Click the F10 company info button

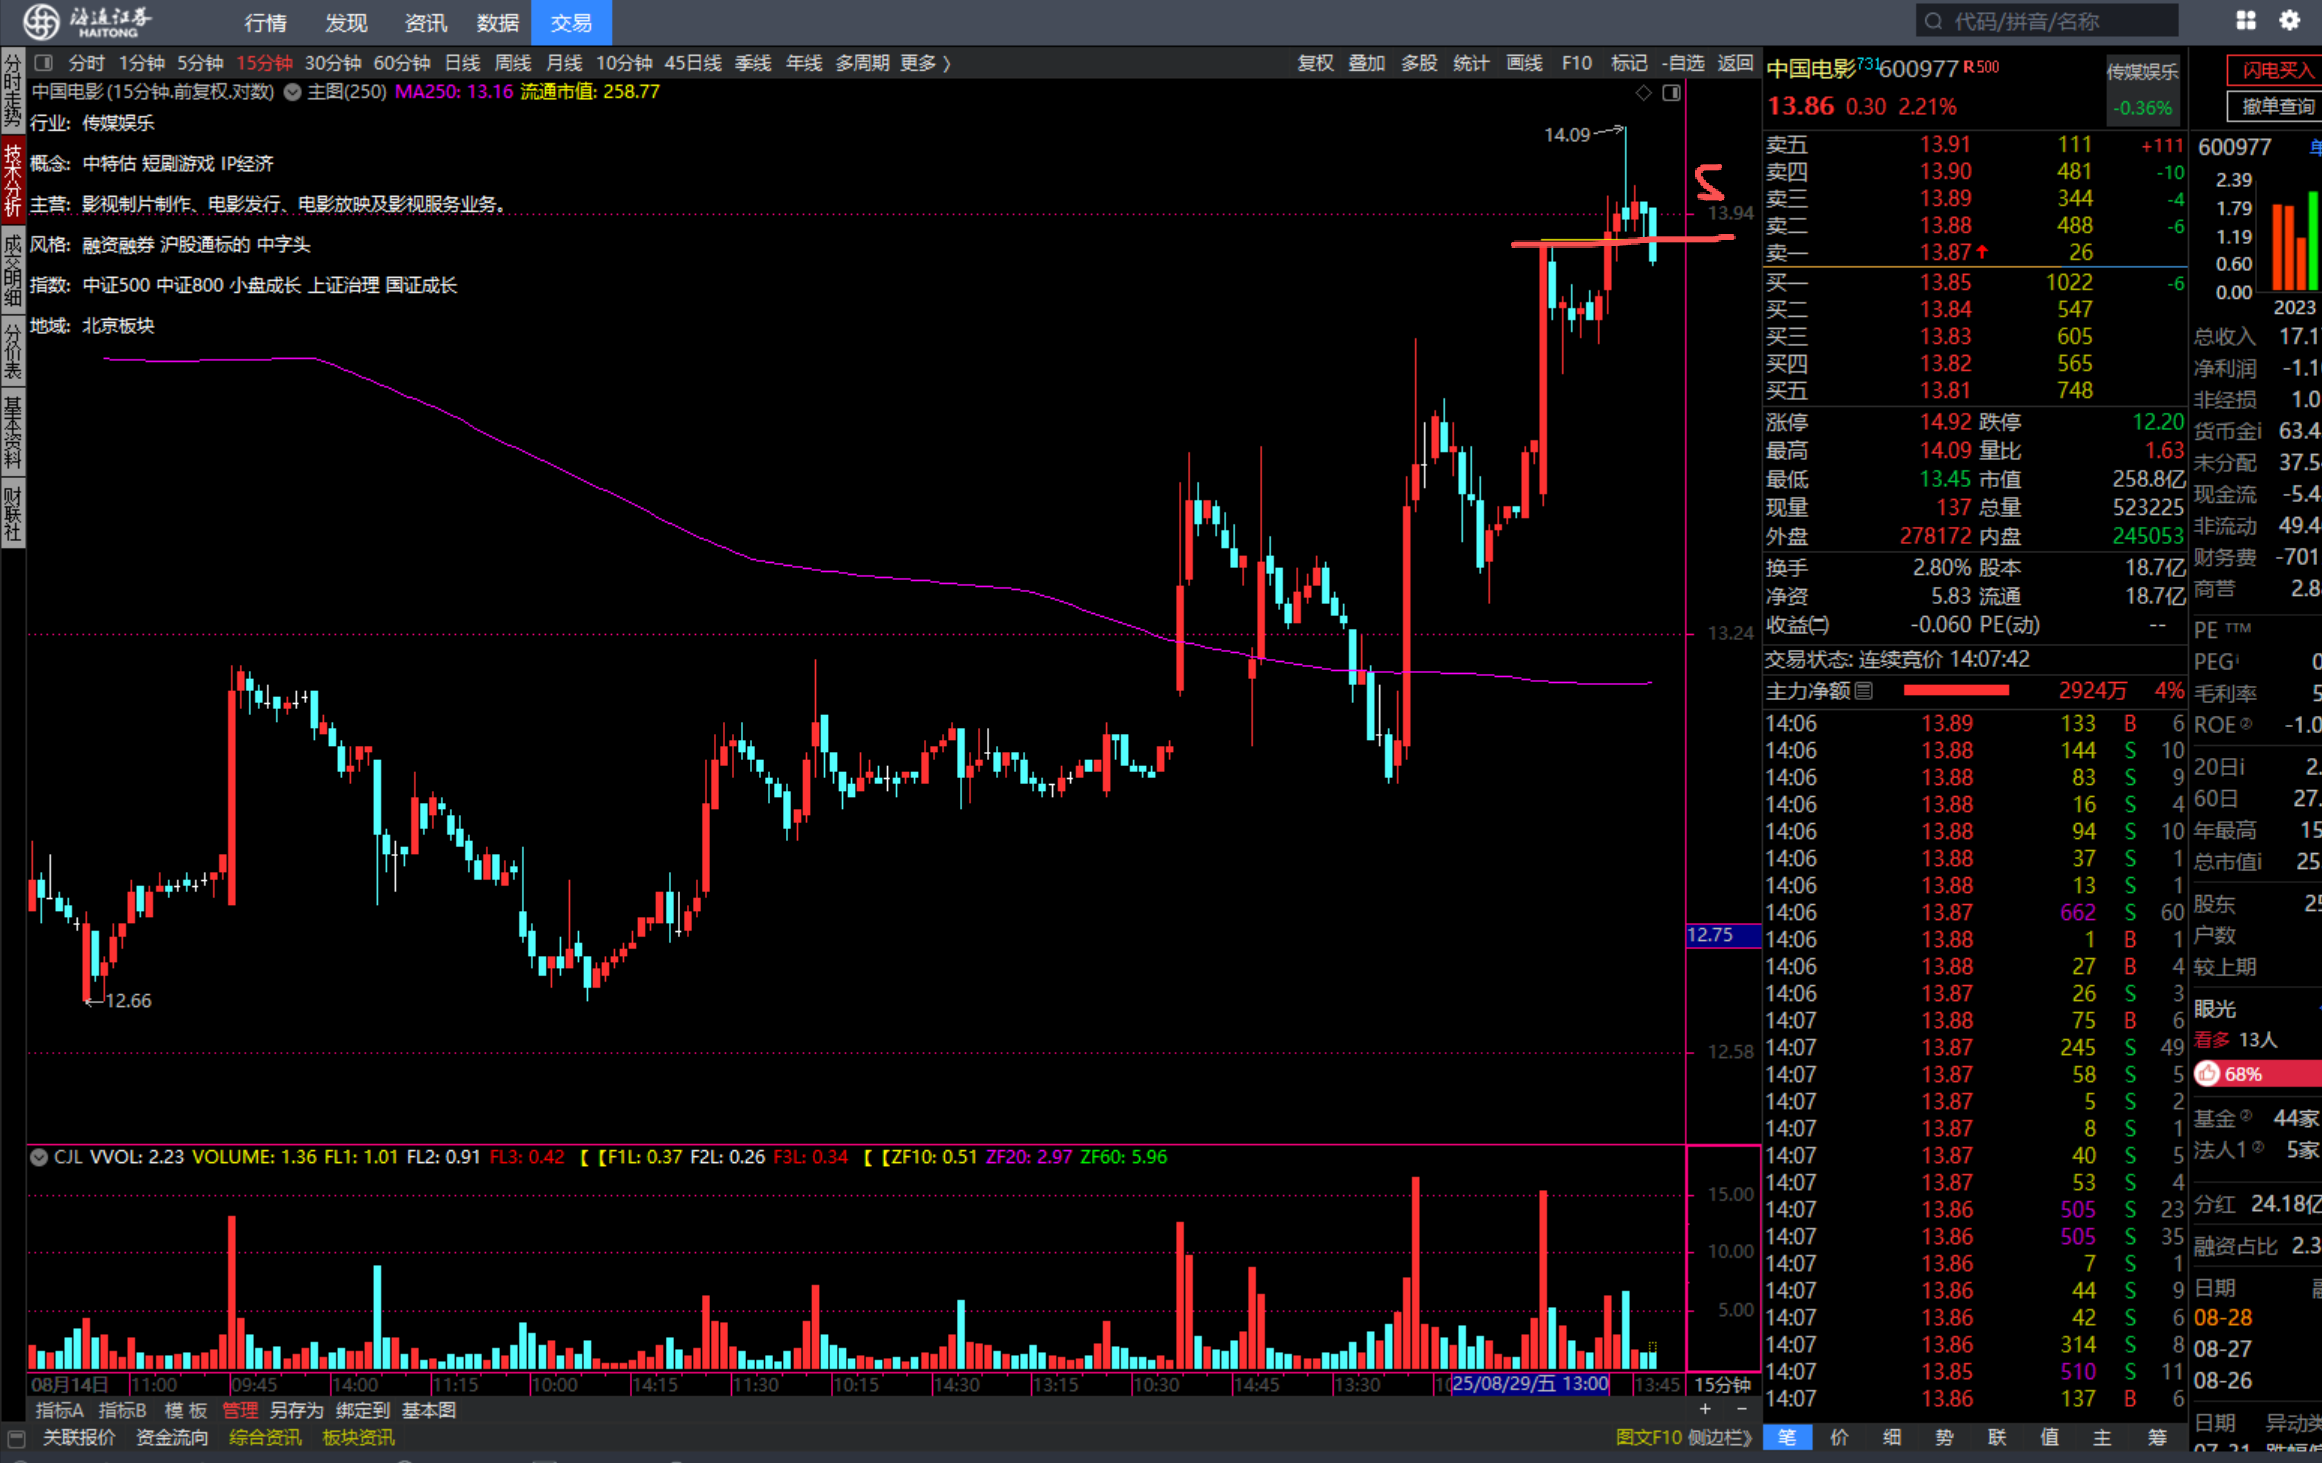[1576, 63]
